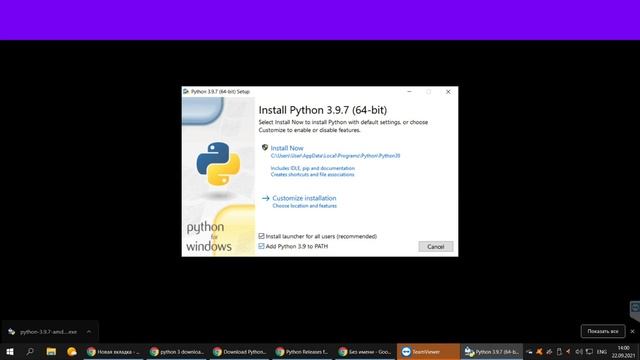Click 'Choose location and features' text

[304, 206]
